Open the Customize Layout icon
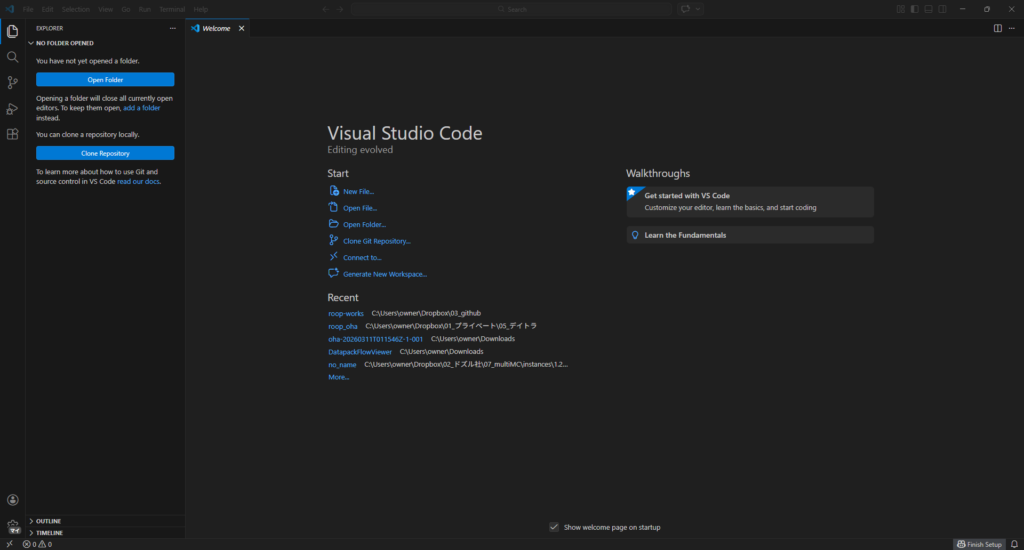1024x550 pixels. click(901, 9)
